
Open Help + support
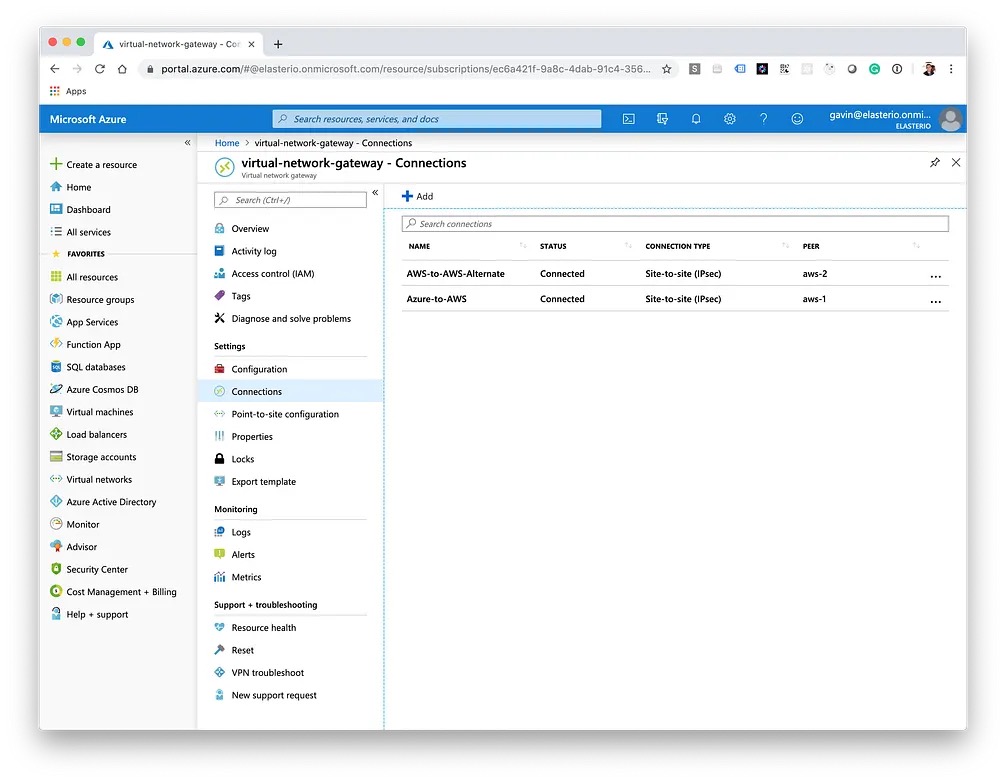tap(89, 613)
